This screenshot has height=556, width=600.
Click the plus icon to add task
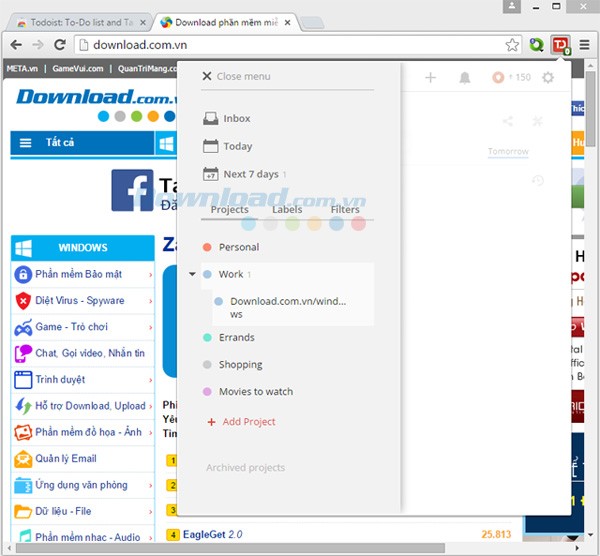[x=430, y=78]
